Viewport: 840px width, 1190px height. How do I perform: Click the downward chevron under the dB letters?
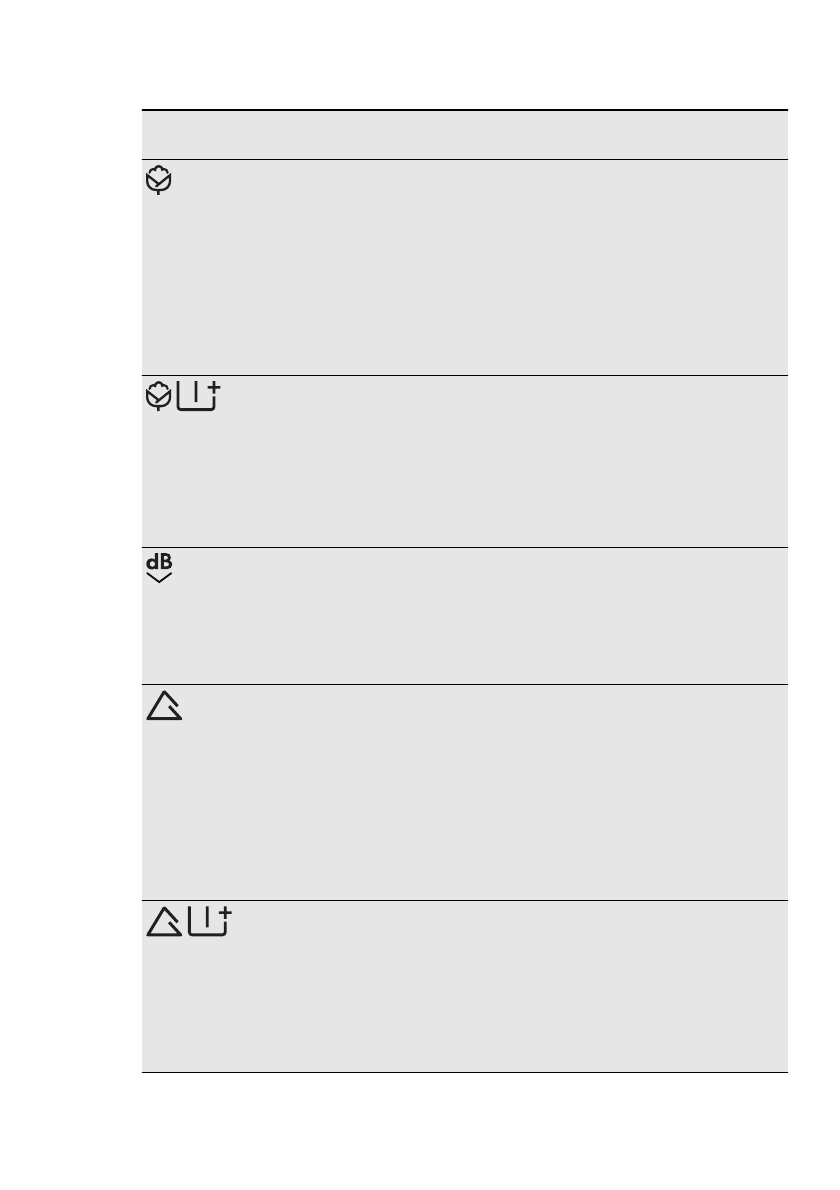[x=159, y=577]
